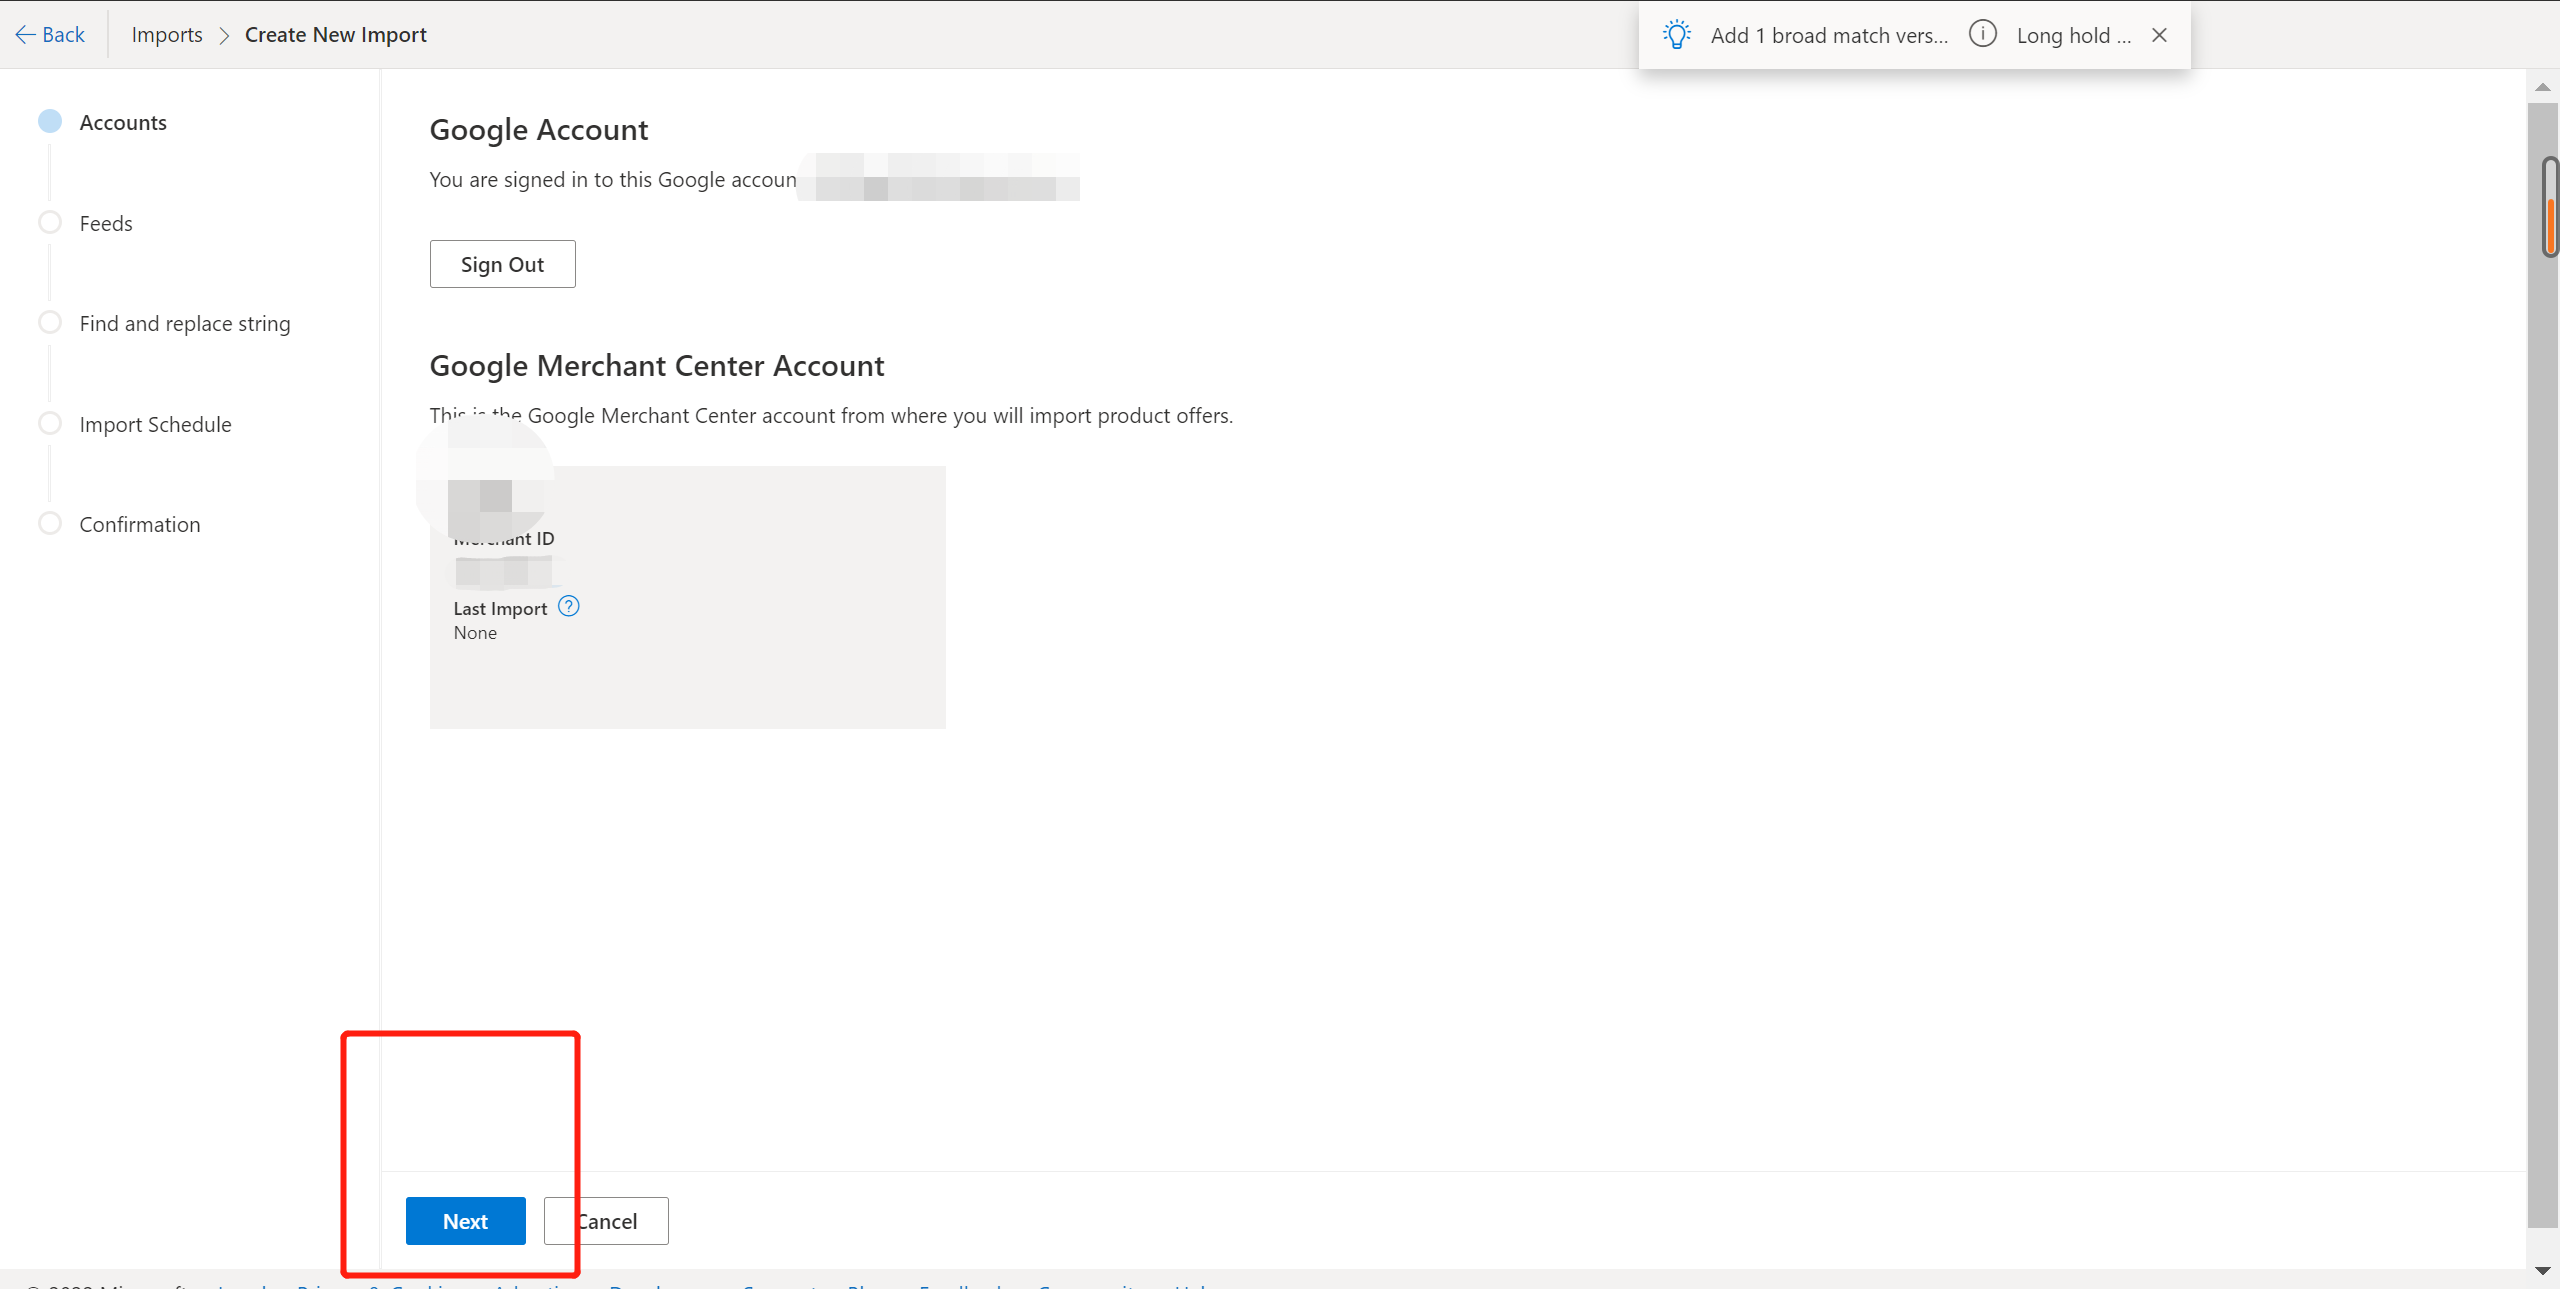Click the Google Merchant Center Account heading
The image size is (2560, 1289).
click(657, 366)
